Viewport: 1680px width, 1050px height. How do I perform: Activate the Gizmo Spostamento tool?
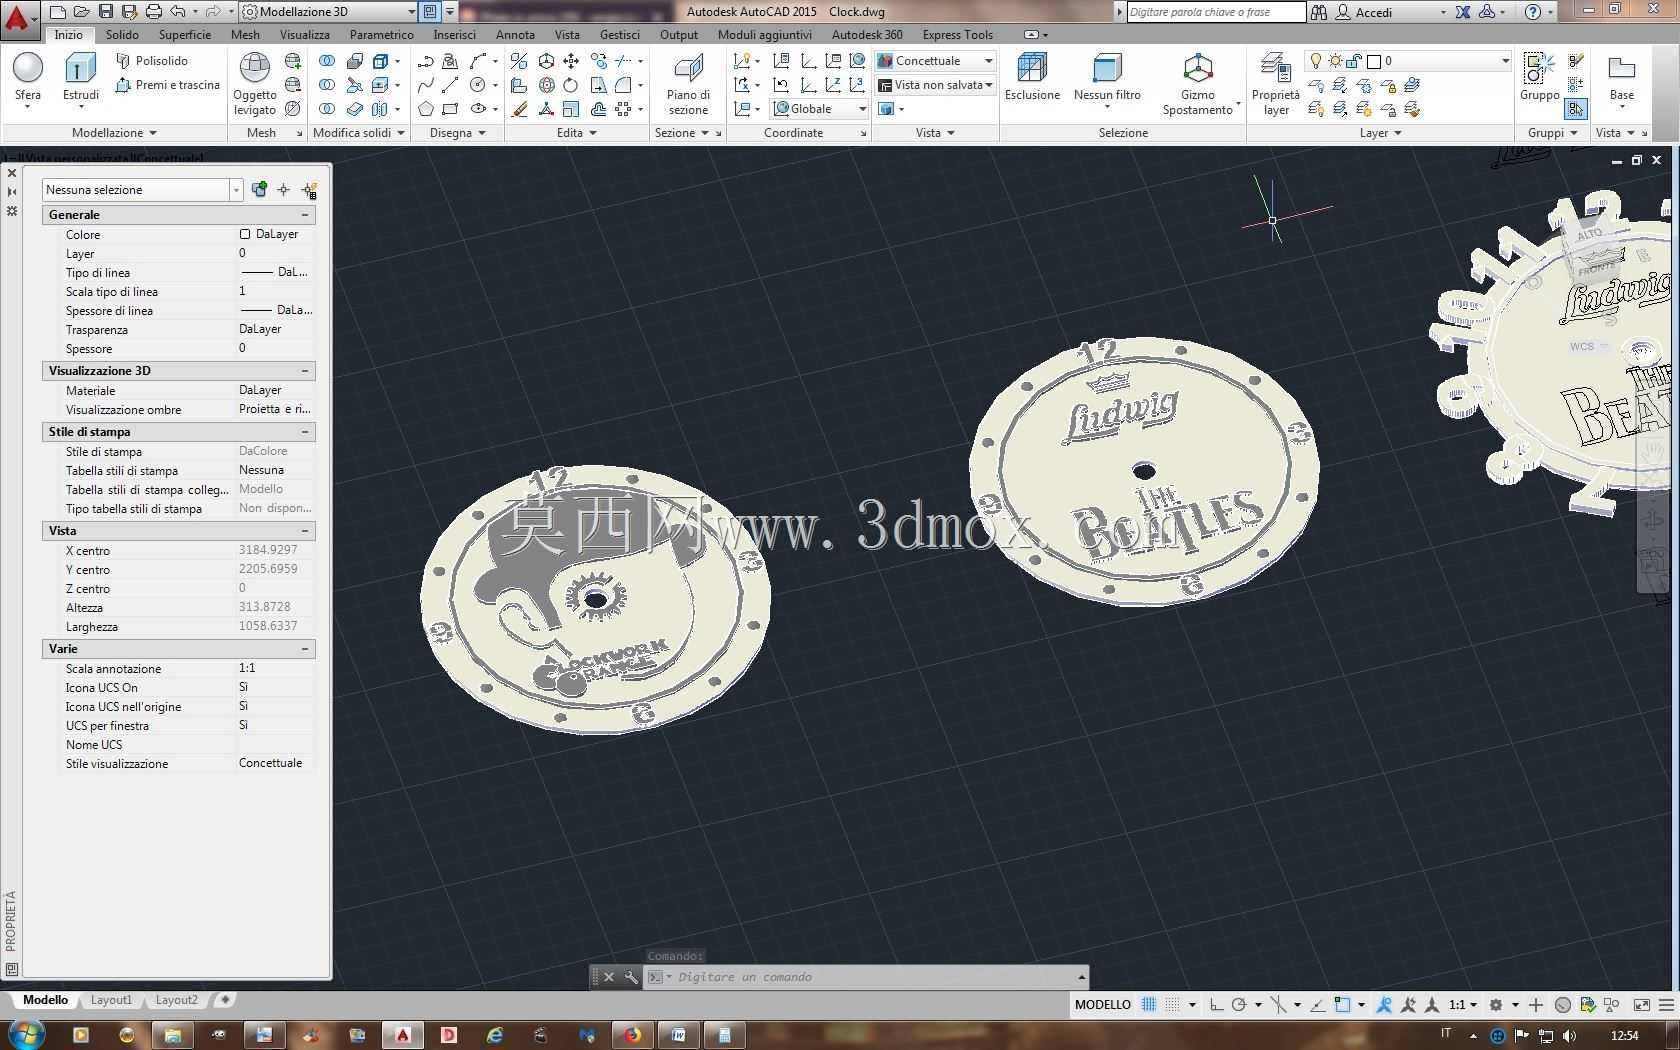tap(1198, 84)
